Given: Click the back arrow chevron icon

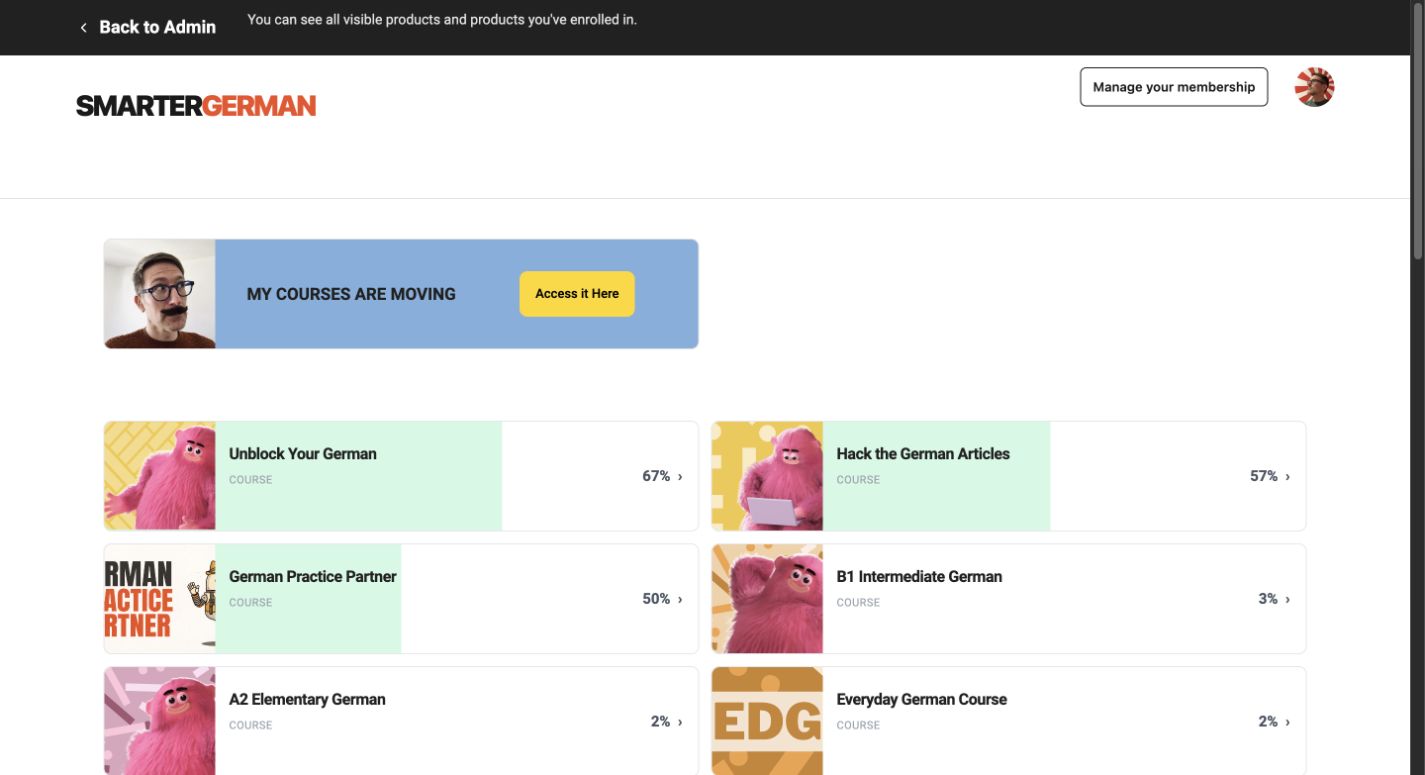Looking at the screenshot, I should (x=84, y=28).
